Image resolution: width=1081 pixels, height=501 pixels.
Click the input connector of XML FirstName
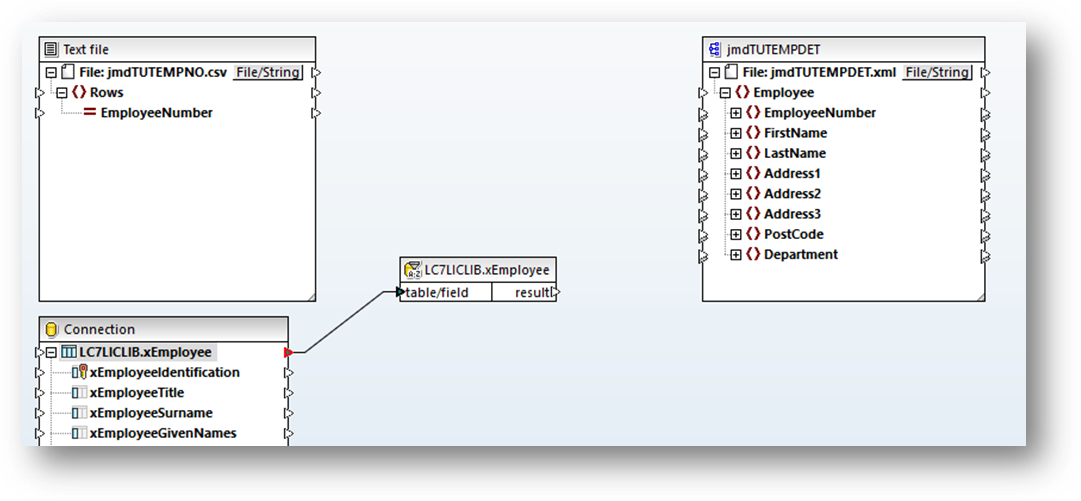pyautogui.click(x=703, y=133)
